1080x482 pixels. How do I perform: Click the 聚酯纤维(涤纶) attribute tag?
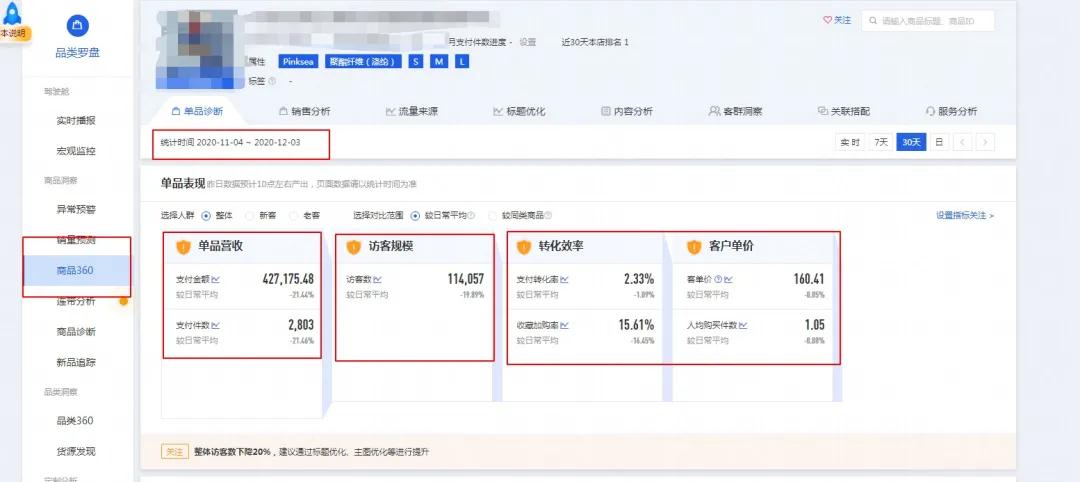pos(363,61)
